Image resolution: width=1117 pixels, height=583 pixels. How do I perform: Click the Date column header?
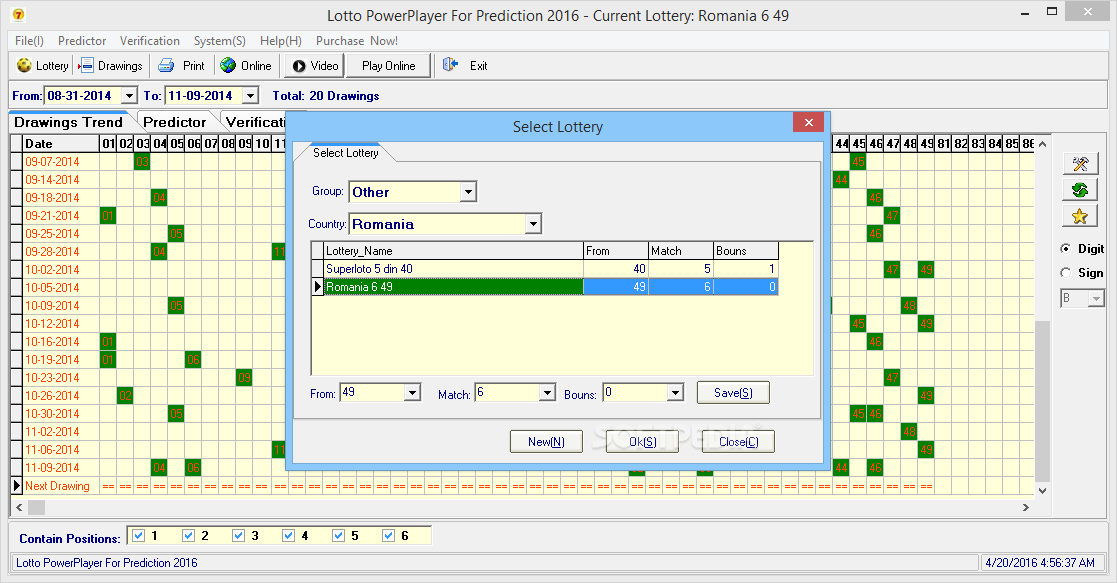[x=61, y=143]
